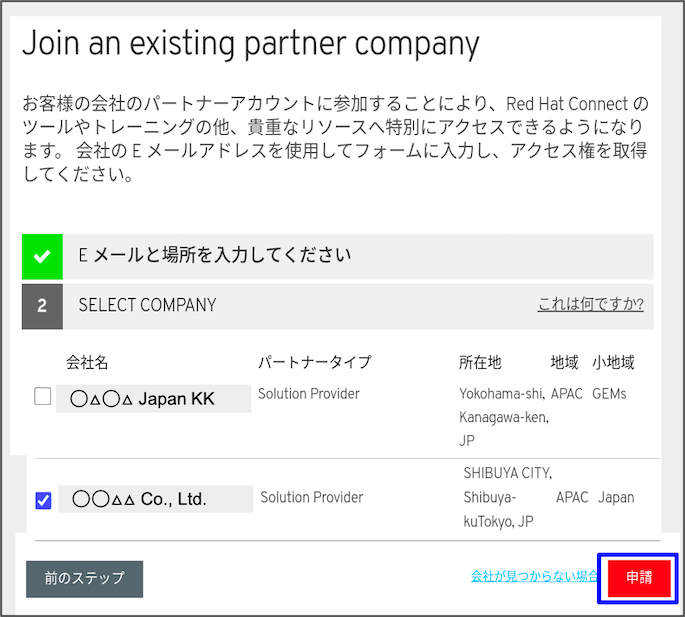Image resolution: width=685 pixels, height=617 pixels.
Task: Click the SHIBUYA CITY location text
Action: coord(508,473)
